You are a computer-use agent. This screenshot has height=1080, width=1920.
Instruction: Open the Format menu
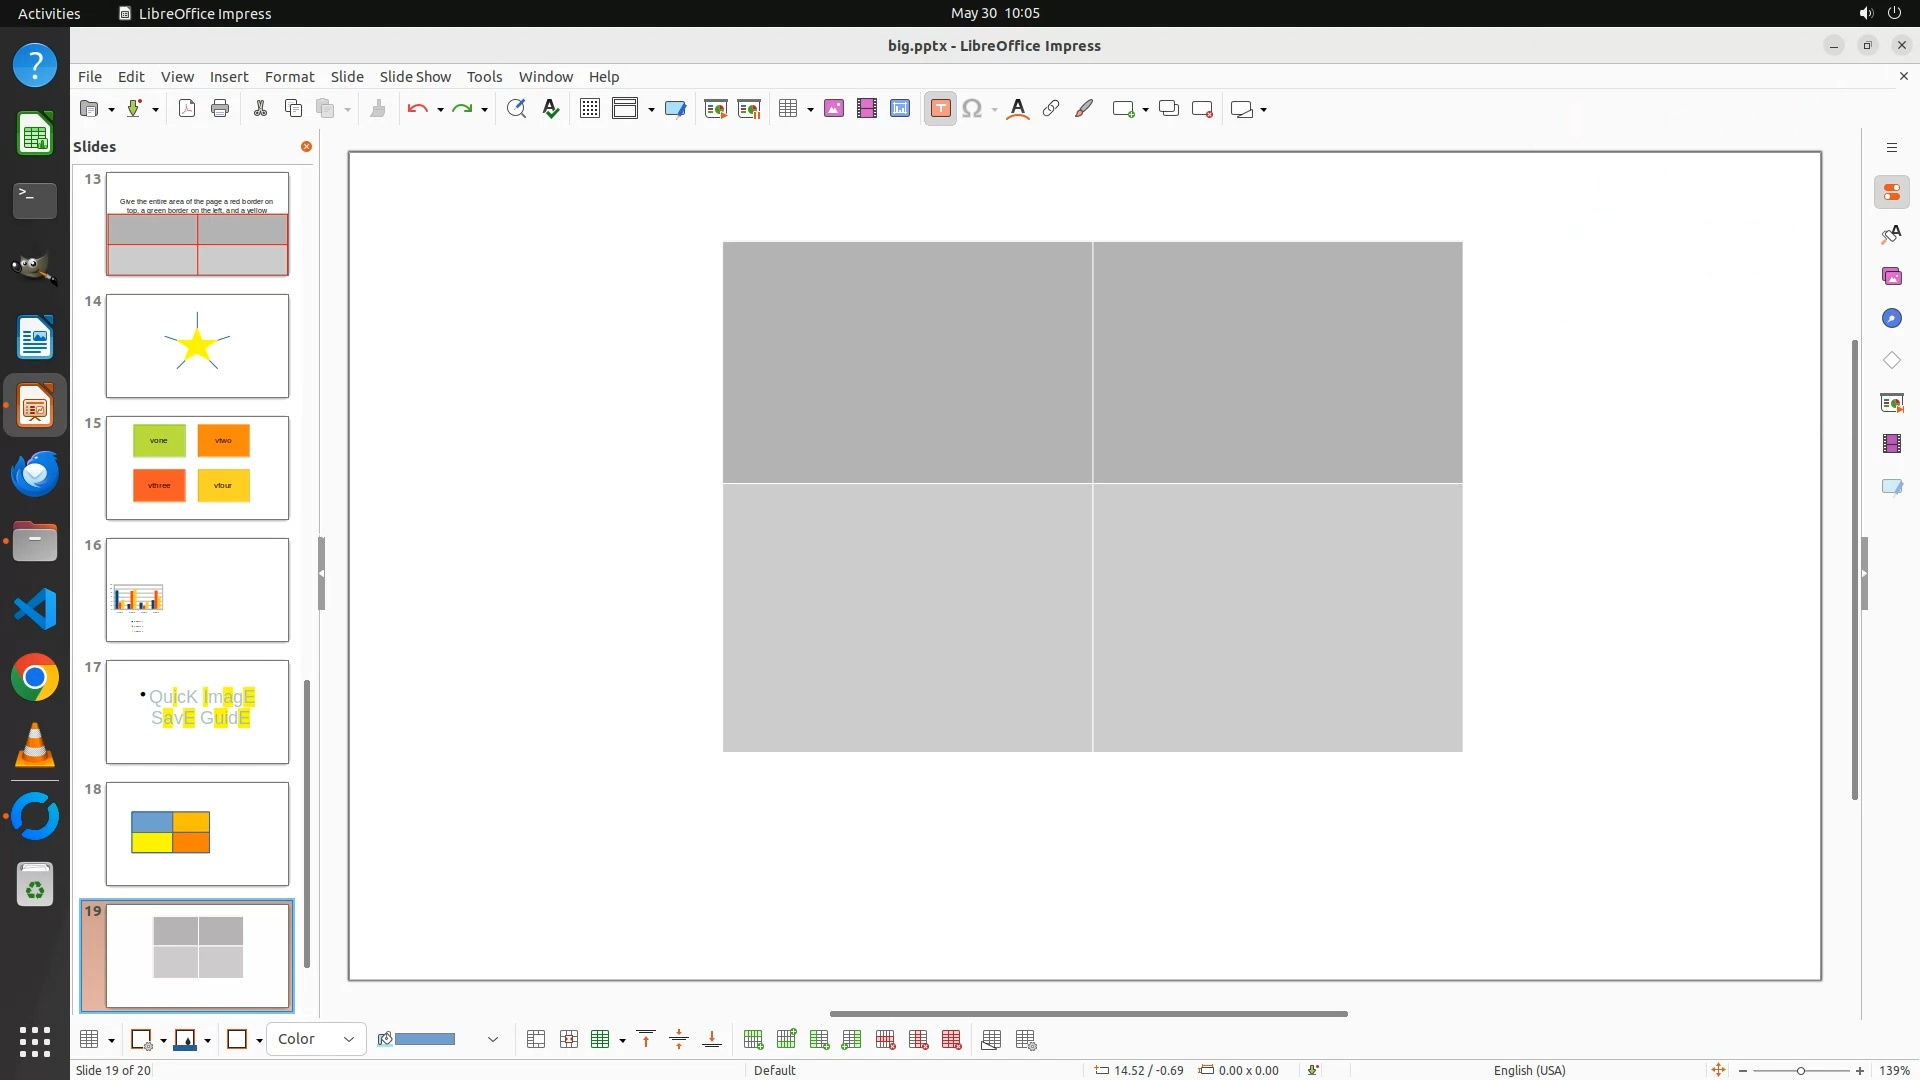289,77
